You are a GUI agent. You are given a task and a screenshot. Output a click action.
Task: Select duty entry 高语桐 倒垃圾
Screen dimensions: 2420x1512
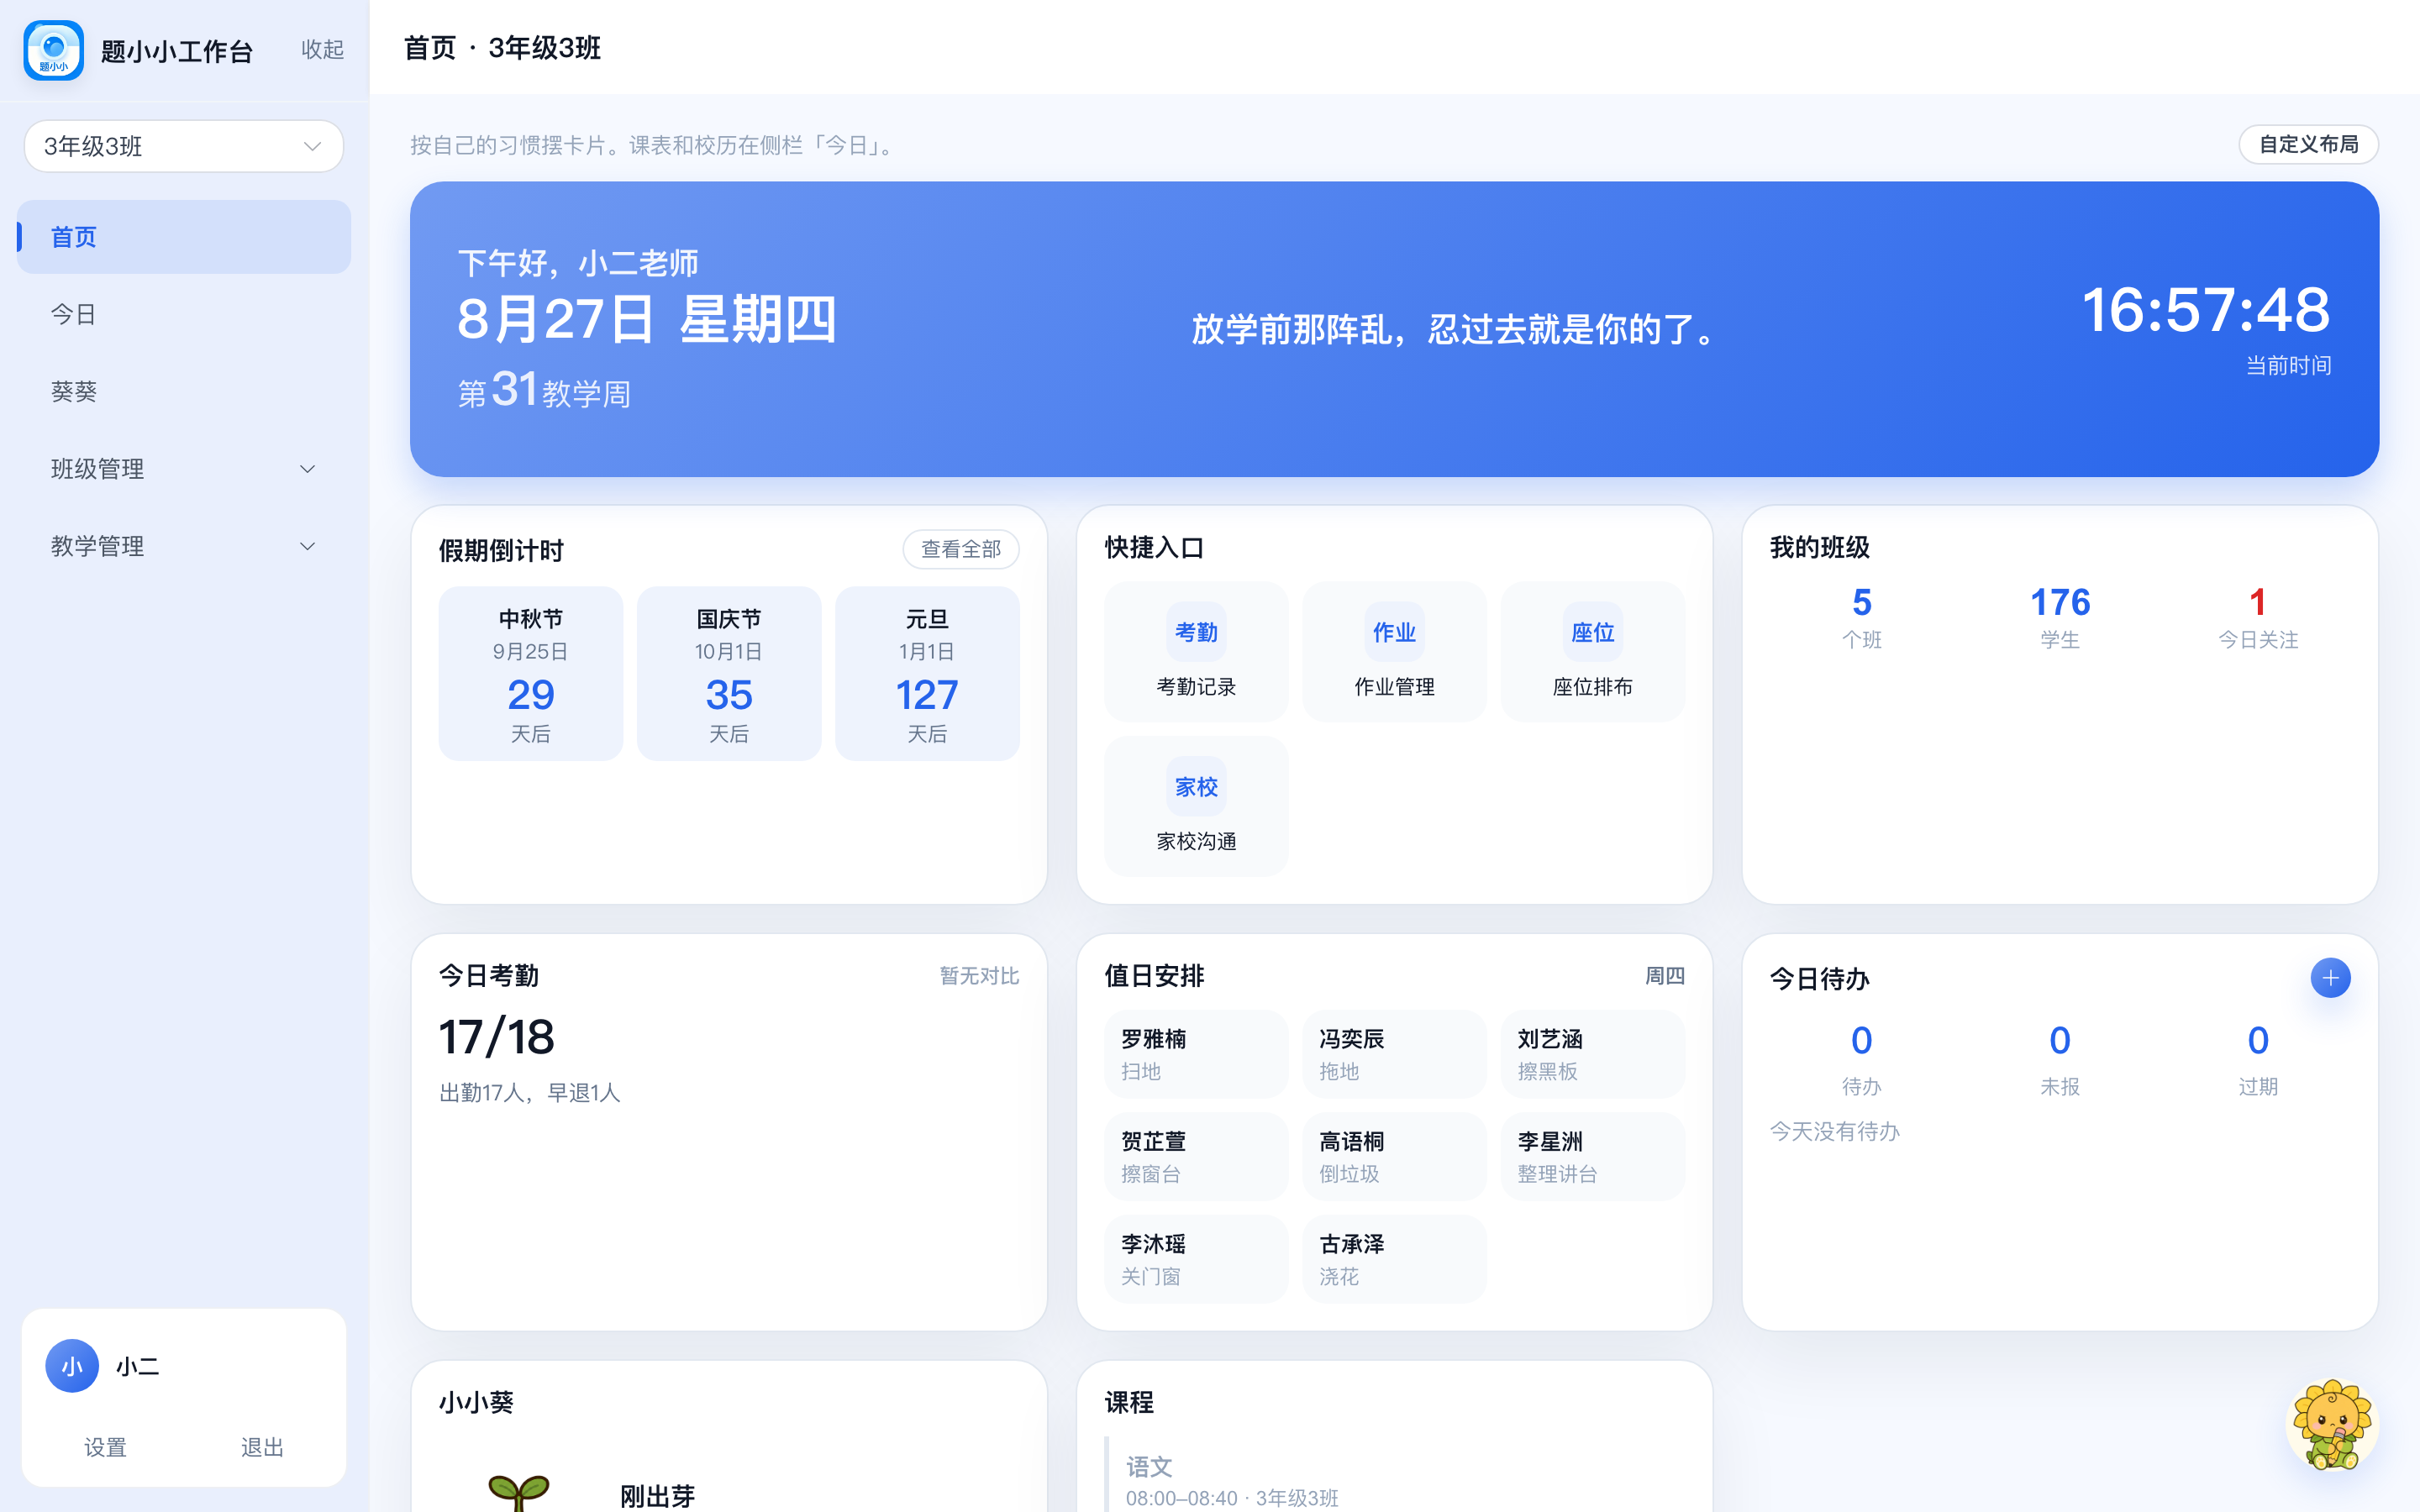pyautogui.click(x=1394, y=1156)
